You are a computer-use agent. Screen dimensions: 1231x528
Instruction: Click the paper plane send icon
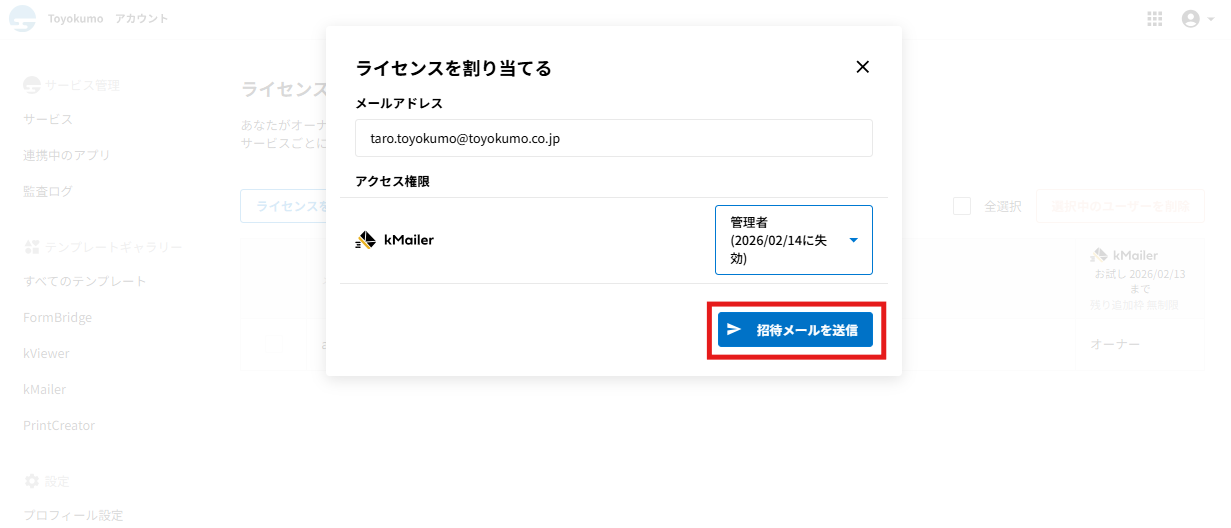pyautogui.click(x=734, y=330)
